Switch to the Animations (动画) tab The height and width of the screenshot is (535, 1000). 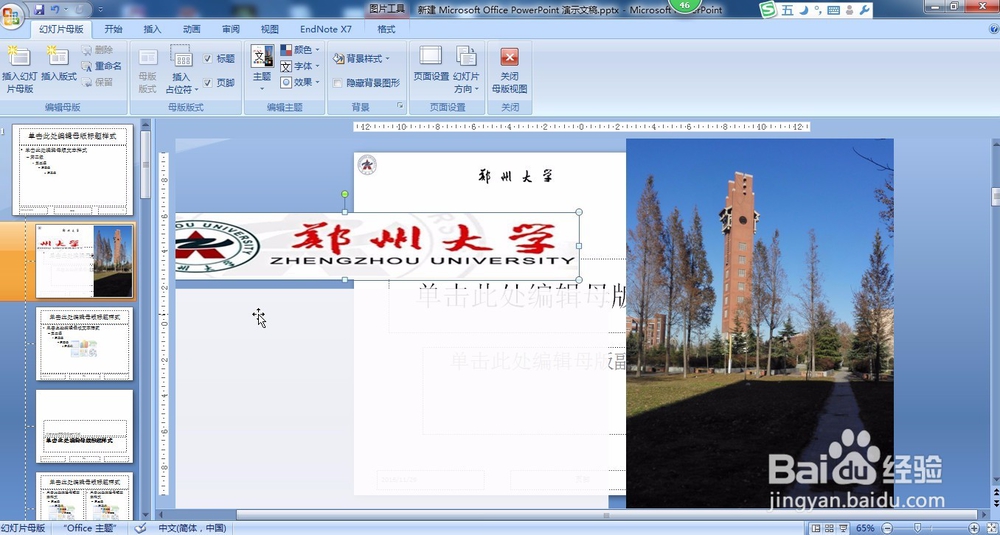coord(191,29)
